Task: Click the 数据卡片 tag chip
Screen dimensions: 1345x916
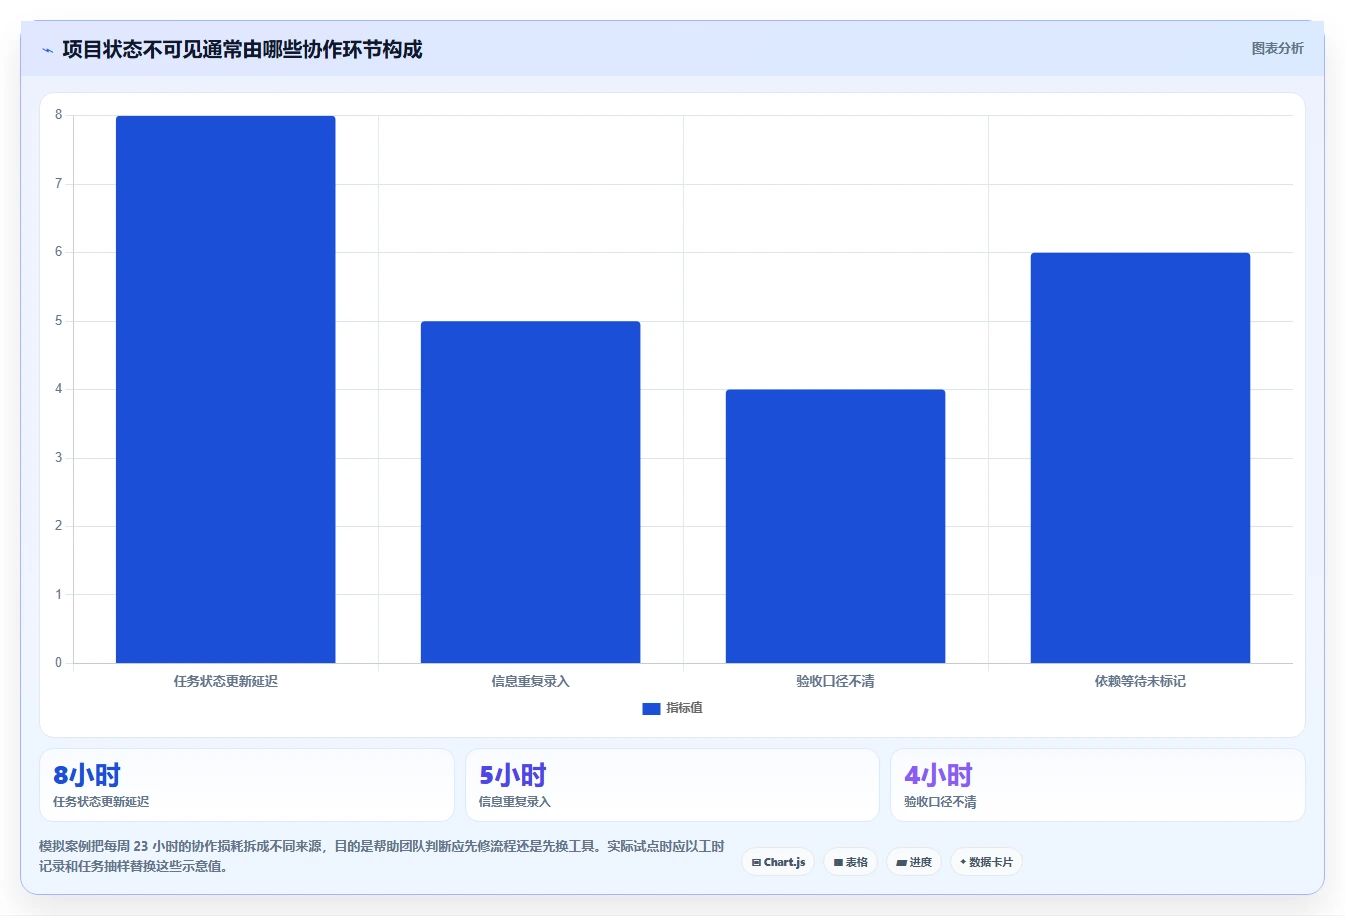Action: (x=986, y=862)
